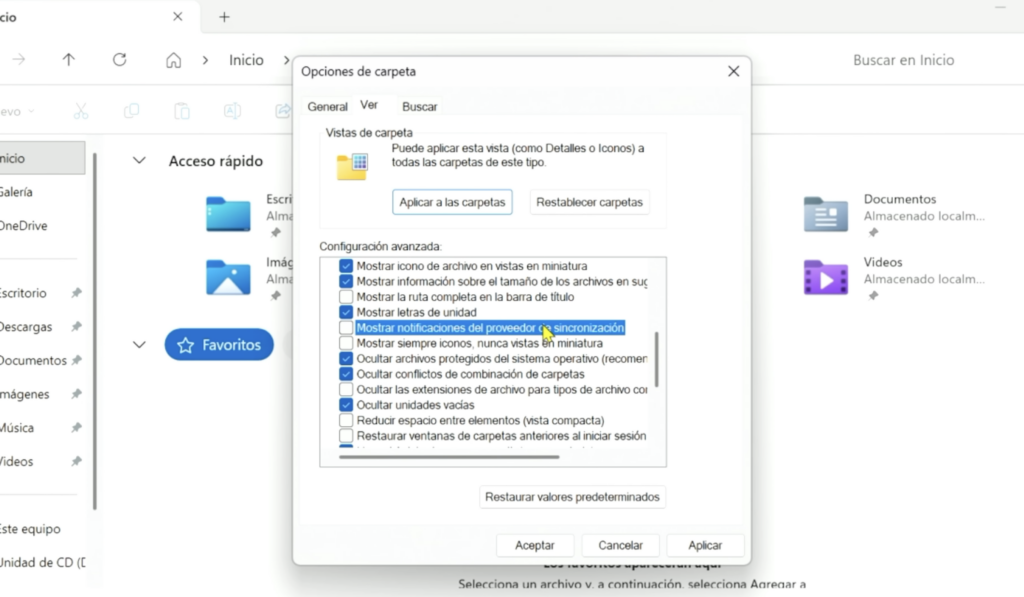
Task: Click pin icon beside Música in sidebar
Action: 76,428
